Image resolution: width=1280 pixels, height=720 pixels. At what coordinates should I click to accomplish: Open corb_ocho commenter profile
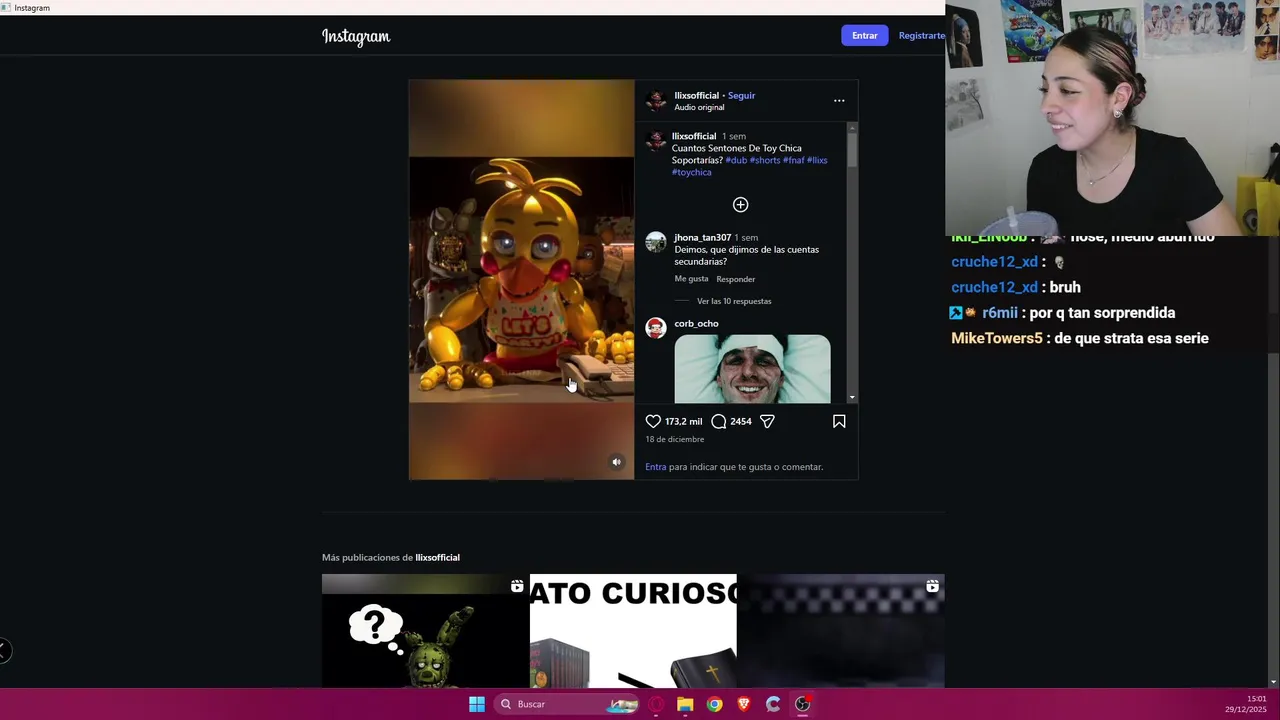pyautogui.click(x=696, y=323)
